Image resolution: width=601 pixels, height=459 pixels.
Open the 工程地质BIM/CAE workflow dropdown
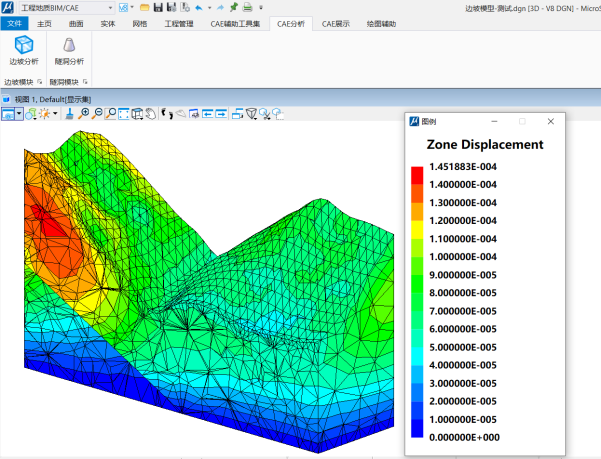[x=109, y=7]
